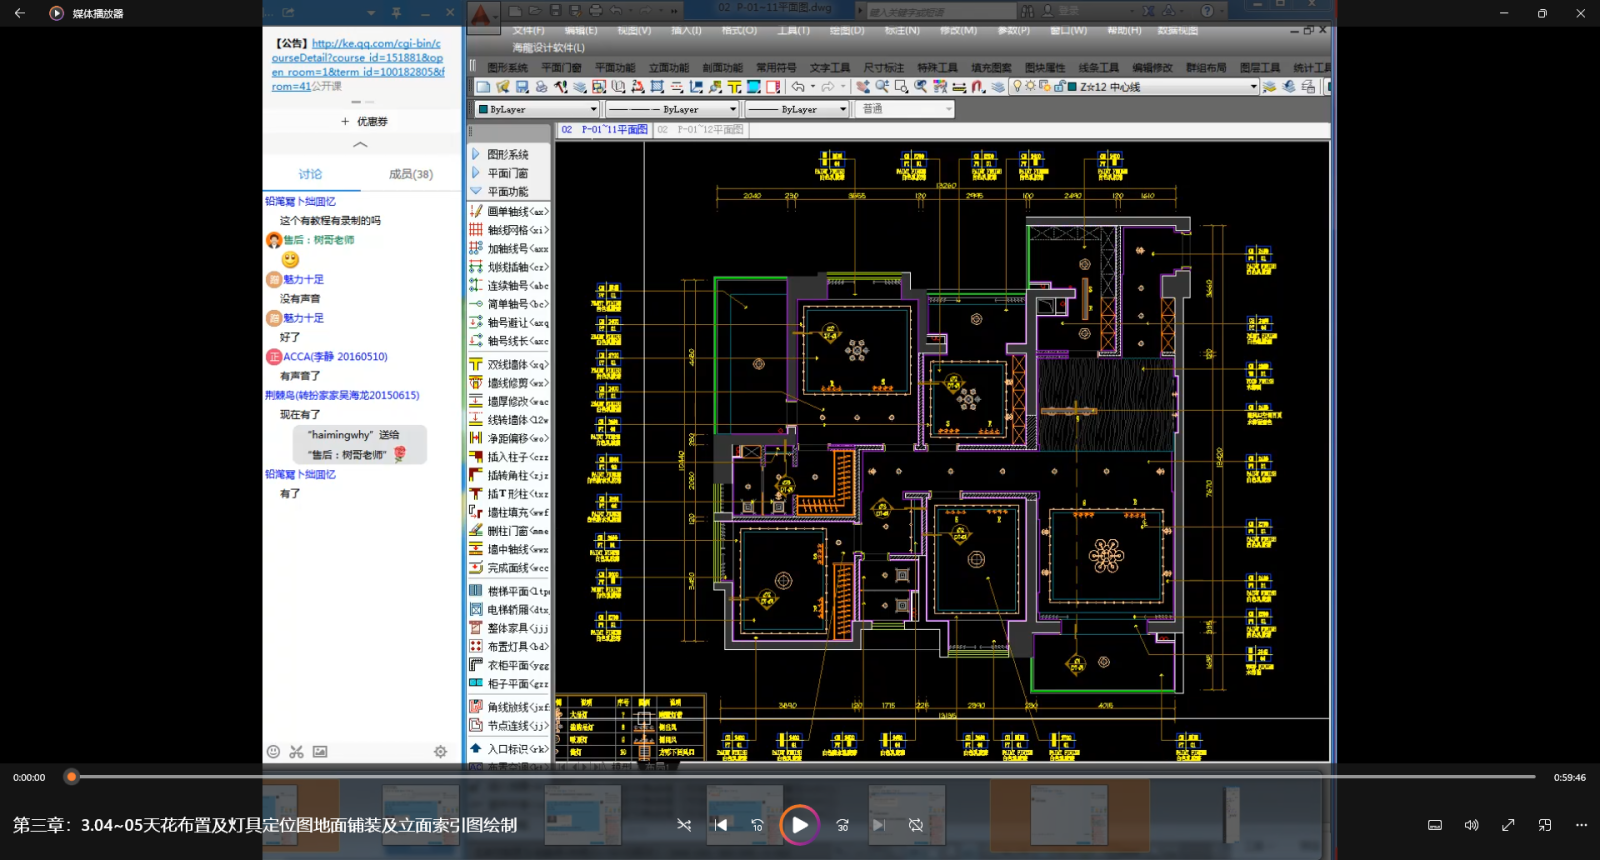Open the more options ellipsis menu
The image size is (1600, 860).
point(1581,825)
